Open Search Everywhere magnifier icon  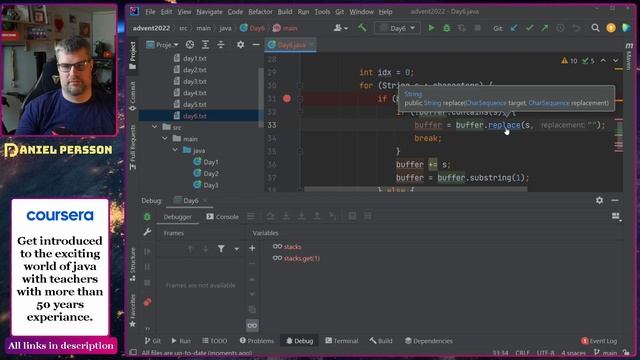pyautogui.click(x=596, y=28)
